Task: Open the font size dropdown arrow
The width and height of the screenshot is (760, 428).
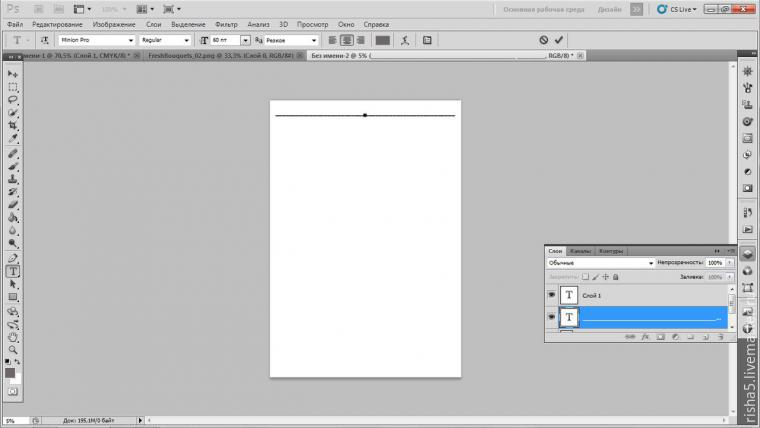Action: point(246,40)
